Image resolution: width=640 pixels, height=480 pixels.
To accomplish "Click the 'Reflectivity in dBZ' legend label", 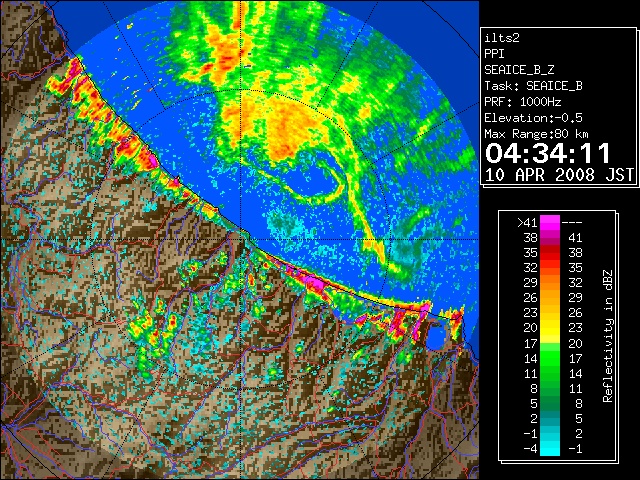I will coord(608,336).
